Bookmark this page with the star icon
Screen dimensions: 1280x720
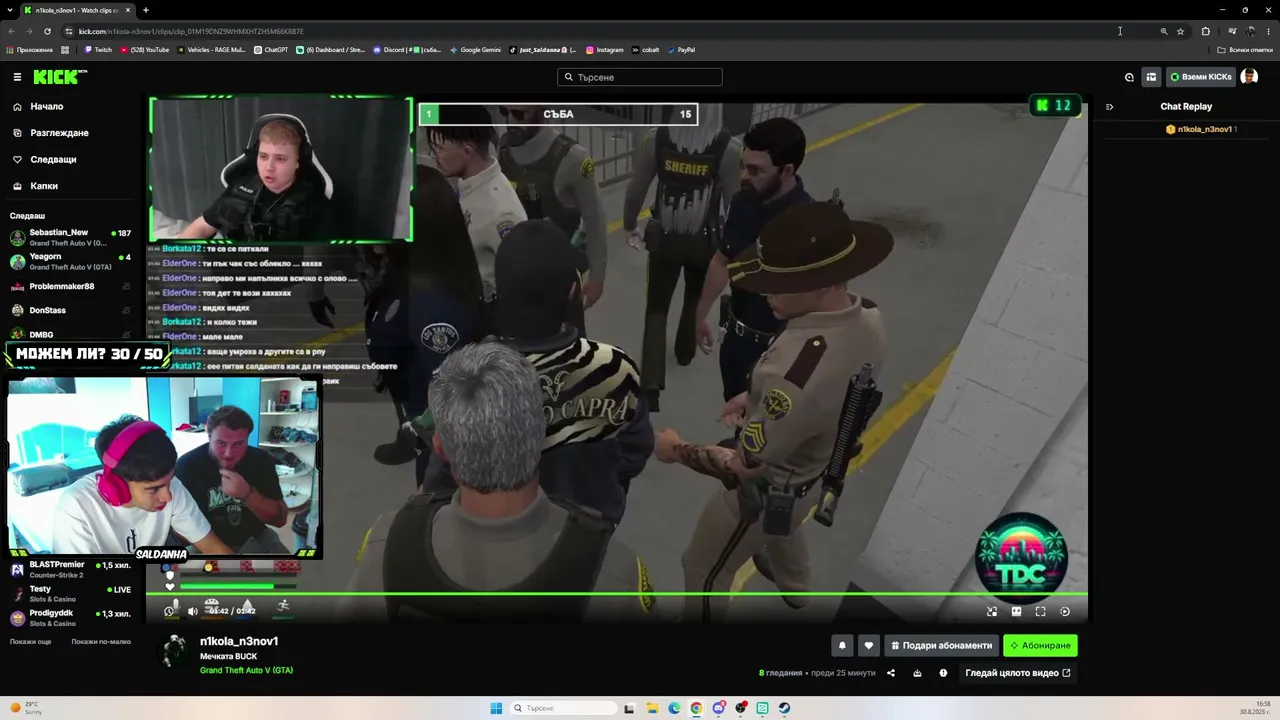coord(1180,31)
